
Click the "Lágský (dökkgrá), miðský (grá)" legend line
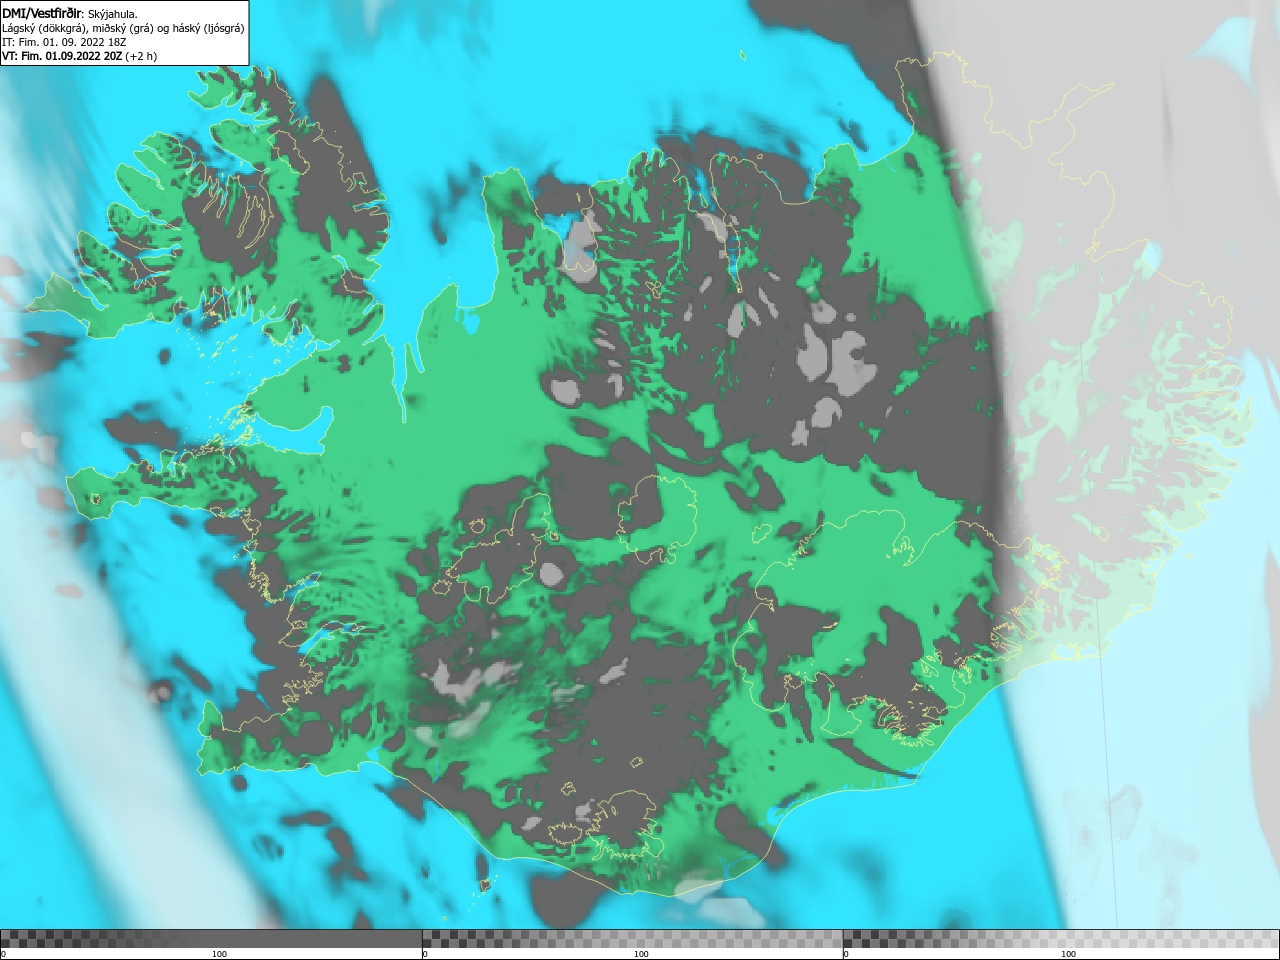point(123,28)
